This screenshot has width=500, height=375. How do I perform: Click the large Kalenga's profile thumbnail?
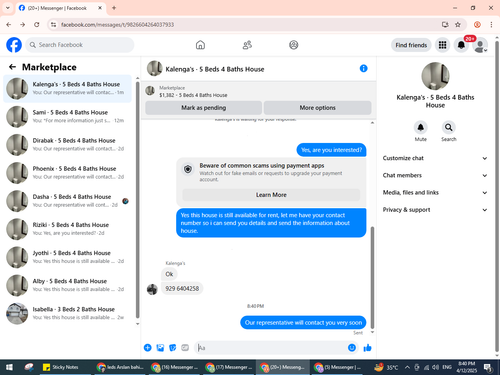(x=435, y=76)
